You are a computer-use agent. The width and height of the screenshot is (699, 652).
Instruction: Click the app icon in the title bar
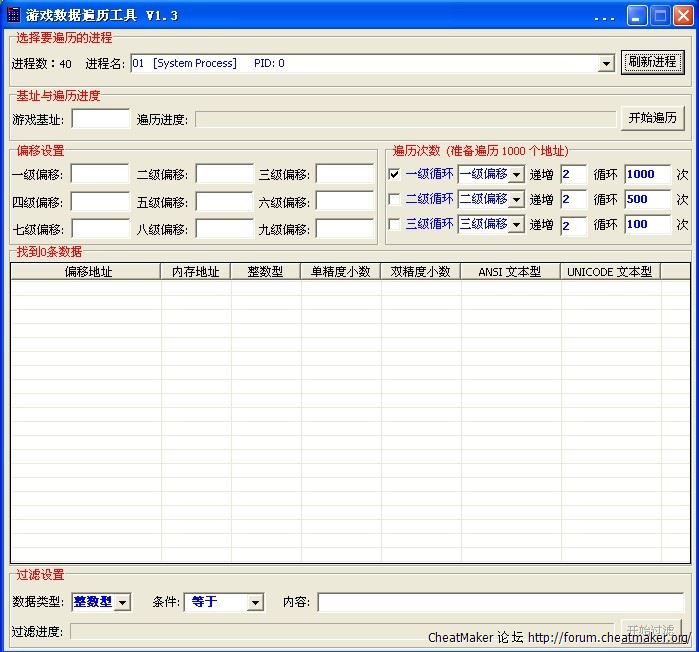click(x=13, y=15)
